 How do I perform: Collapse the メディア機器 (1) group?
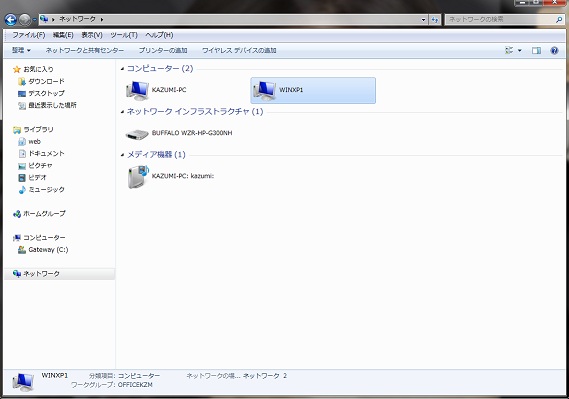[x=122, y=155]
